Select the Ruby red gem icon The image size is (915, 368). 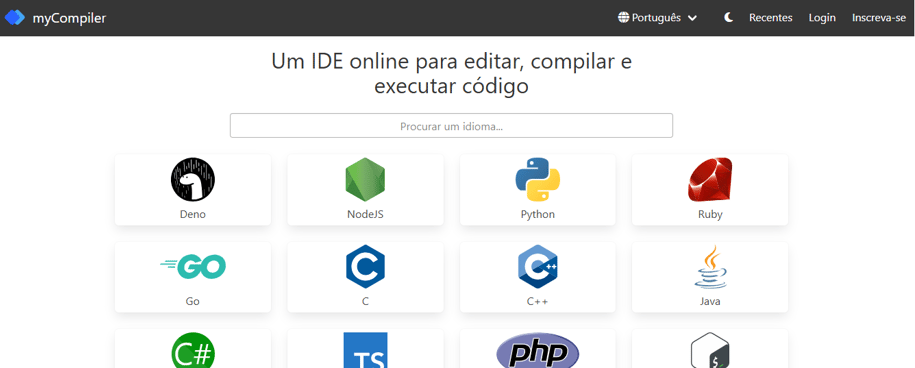click(x=710, y=180)
